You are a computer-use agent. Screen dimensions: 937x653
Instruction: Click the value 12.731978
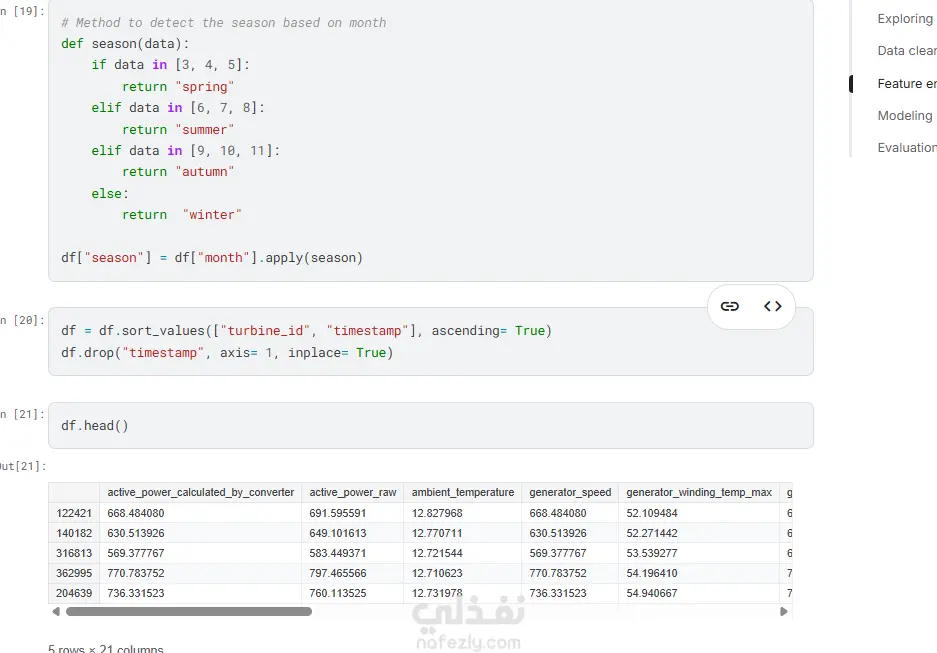437,593
